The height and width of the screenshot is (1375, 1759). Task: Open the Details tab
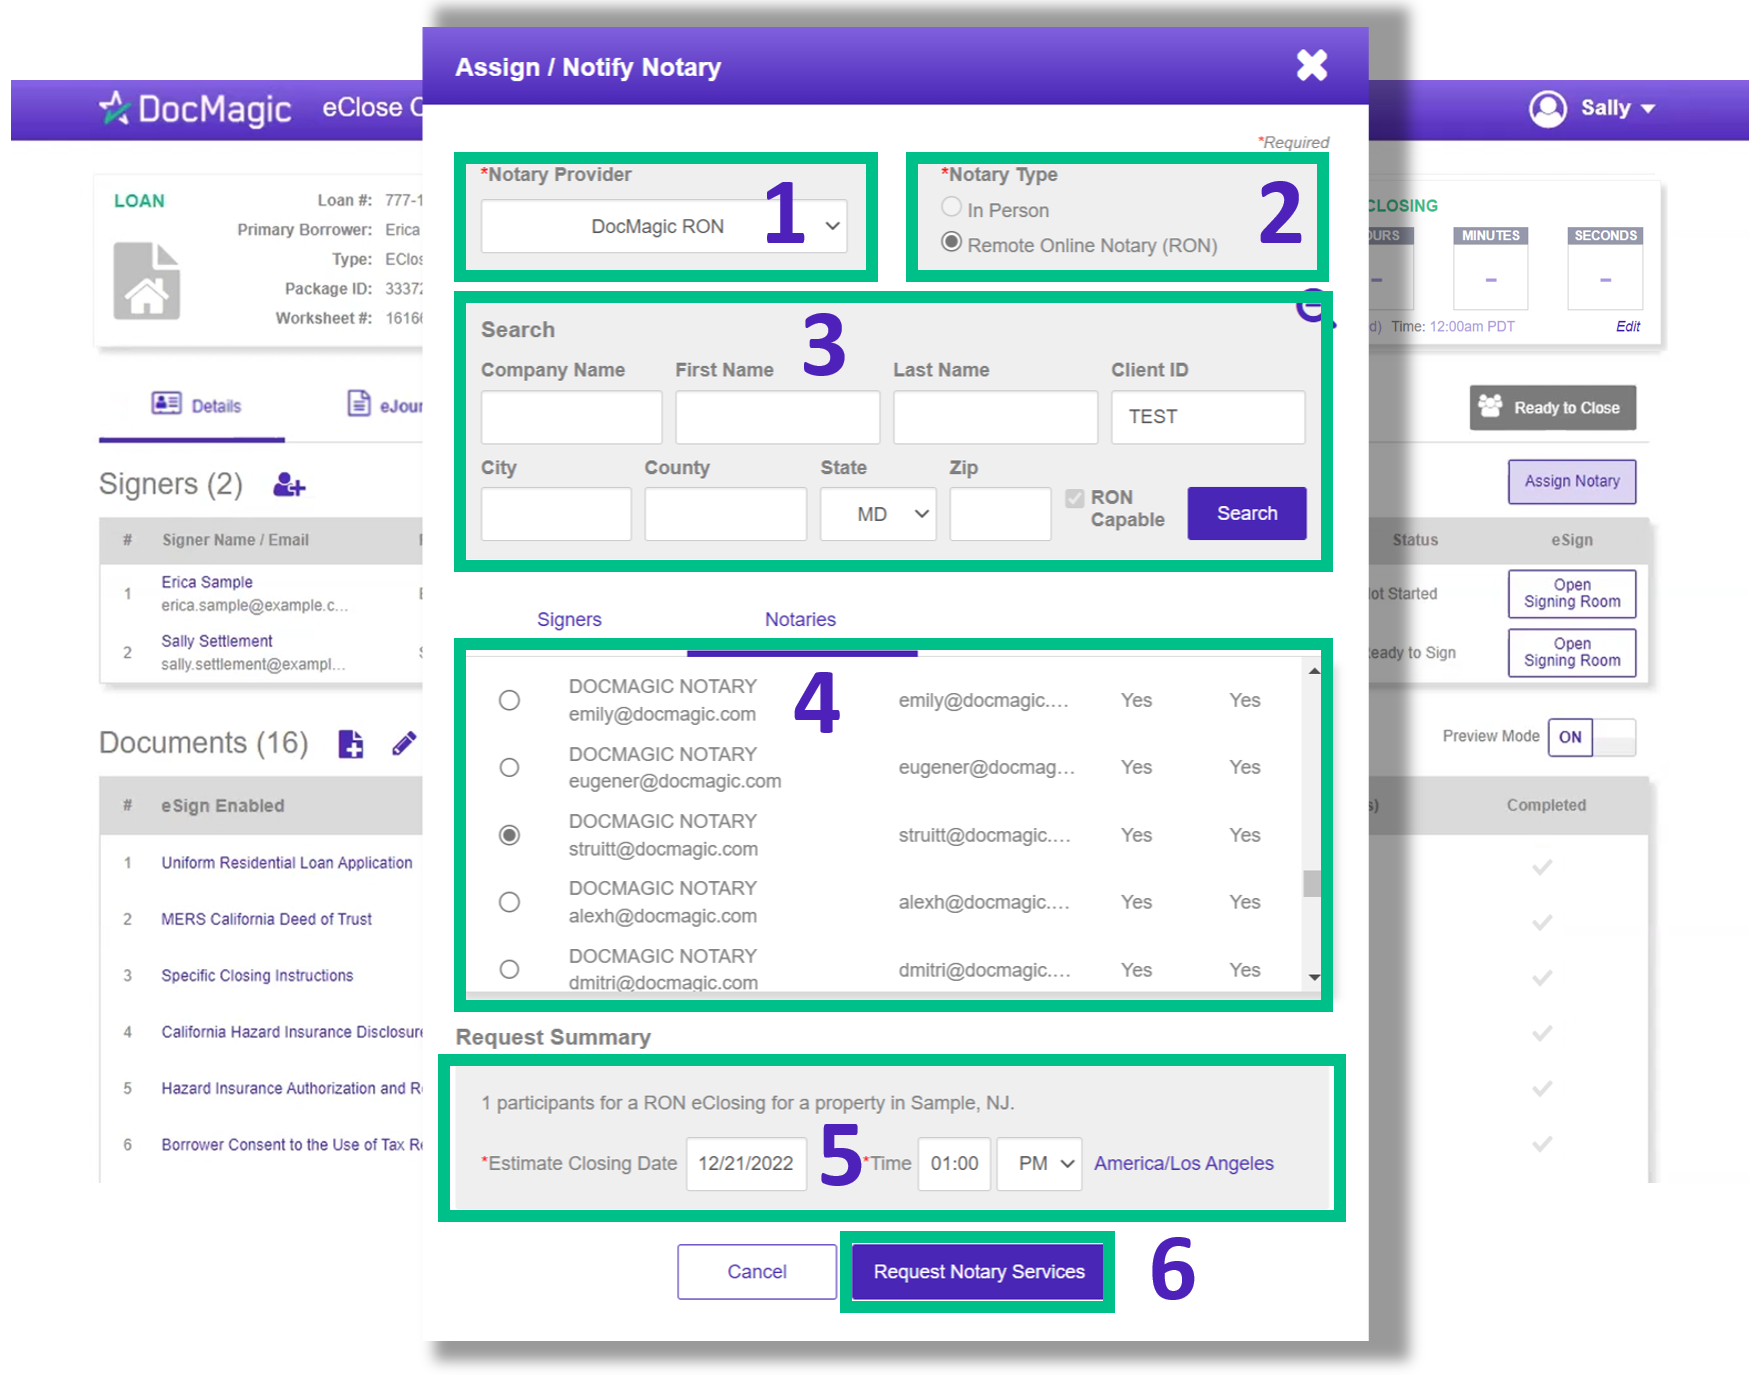pyautogui.click(x=197, y=406)
